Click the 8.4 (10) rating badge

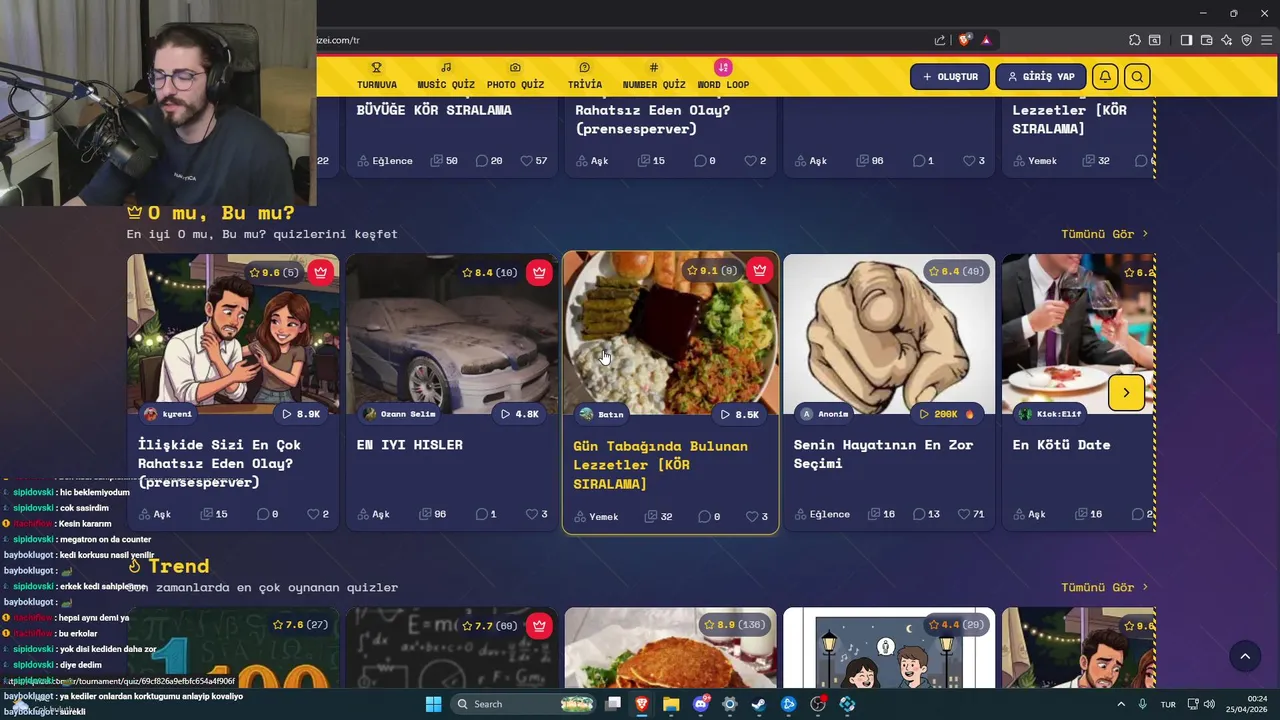490,272
